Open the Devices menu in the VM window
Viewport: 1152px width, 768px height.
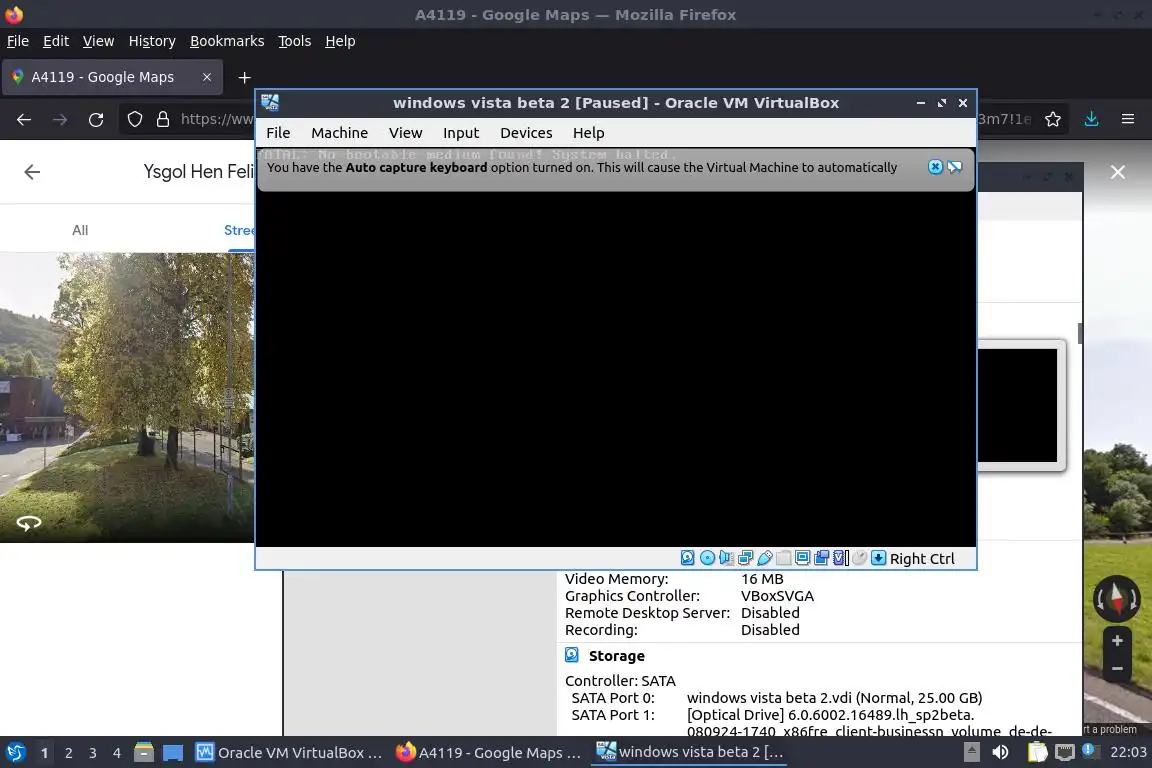(x=526, y=133)
